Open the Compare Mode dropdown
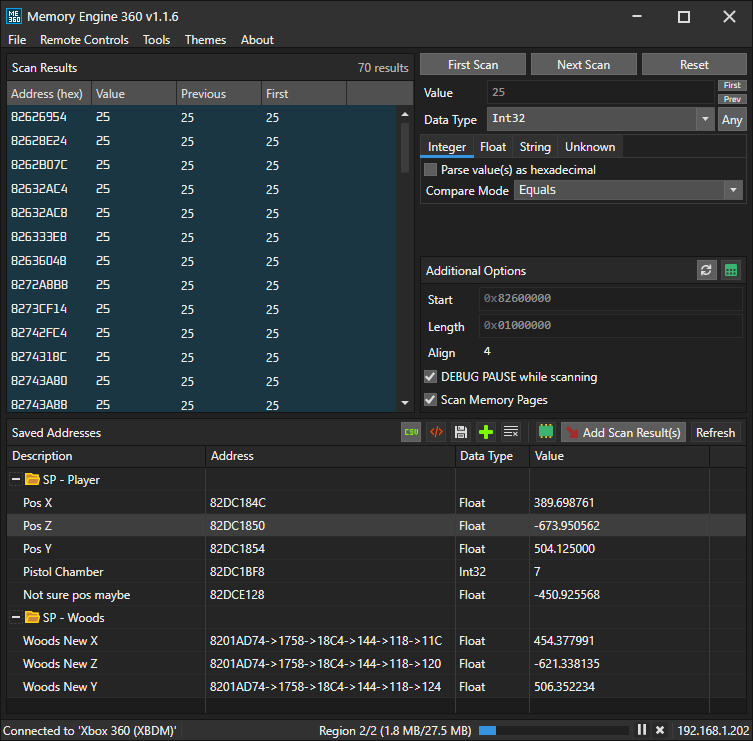Screen dimensions: 753x741 628,190
